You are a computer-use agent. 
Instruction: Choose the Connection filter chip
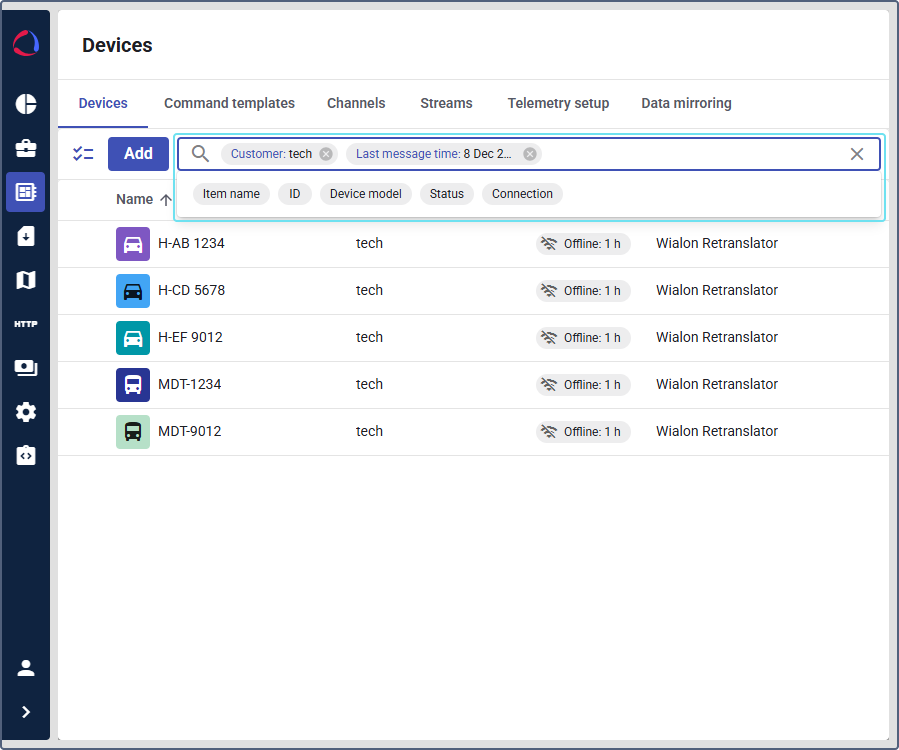point(522,194)
